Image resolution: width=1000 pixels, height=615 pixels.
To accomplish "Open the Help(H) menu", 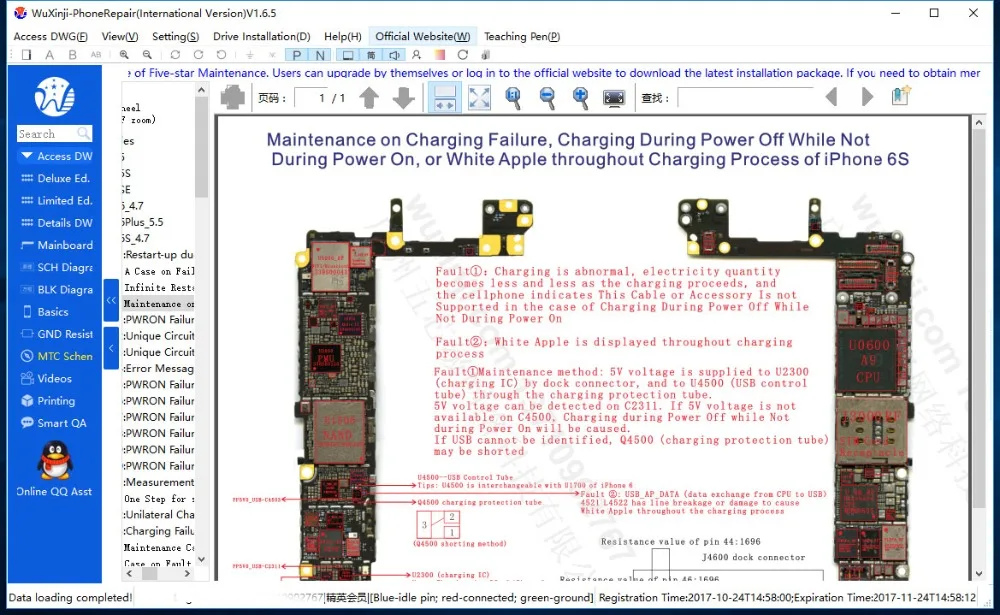I will [x=342, y=36].
